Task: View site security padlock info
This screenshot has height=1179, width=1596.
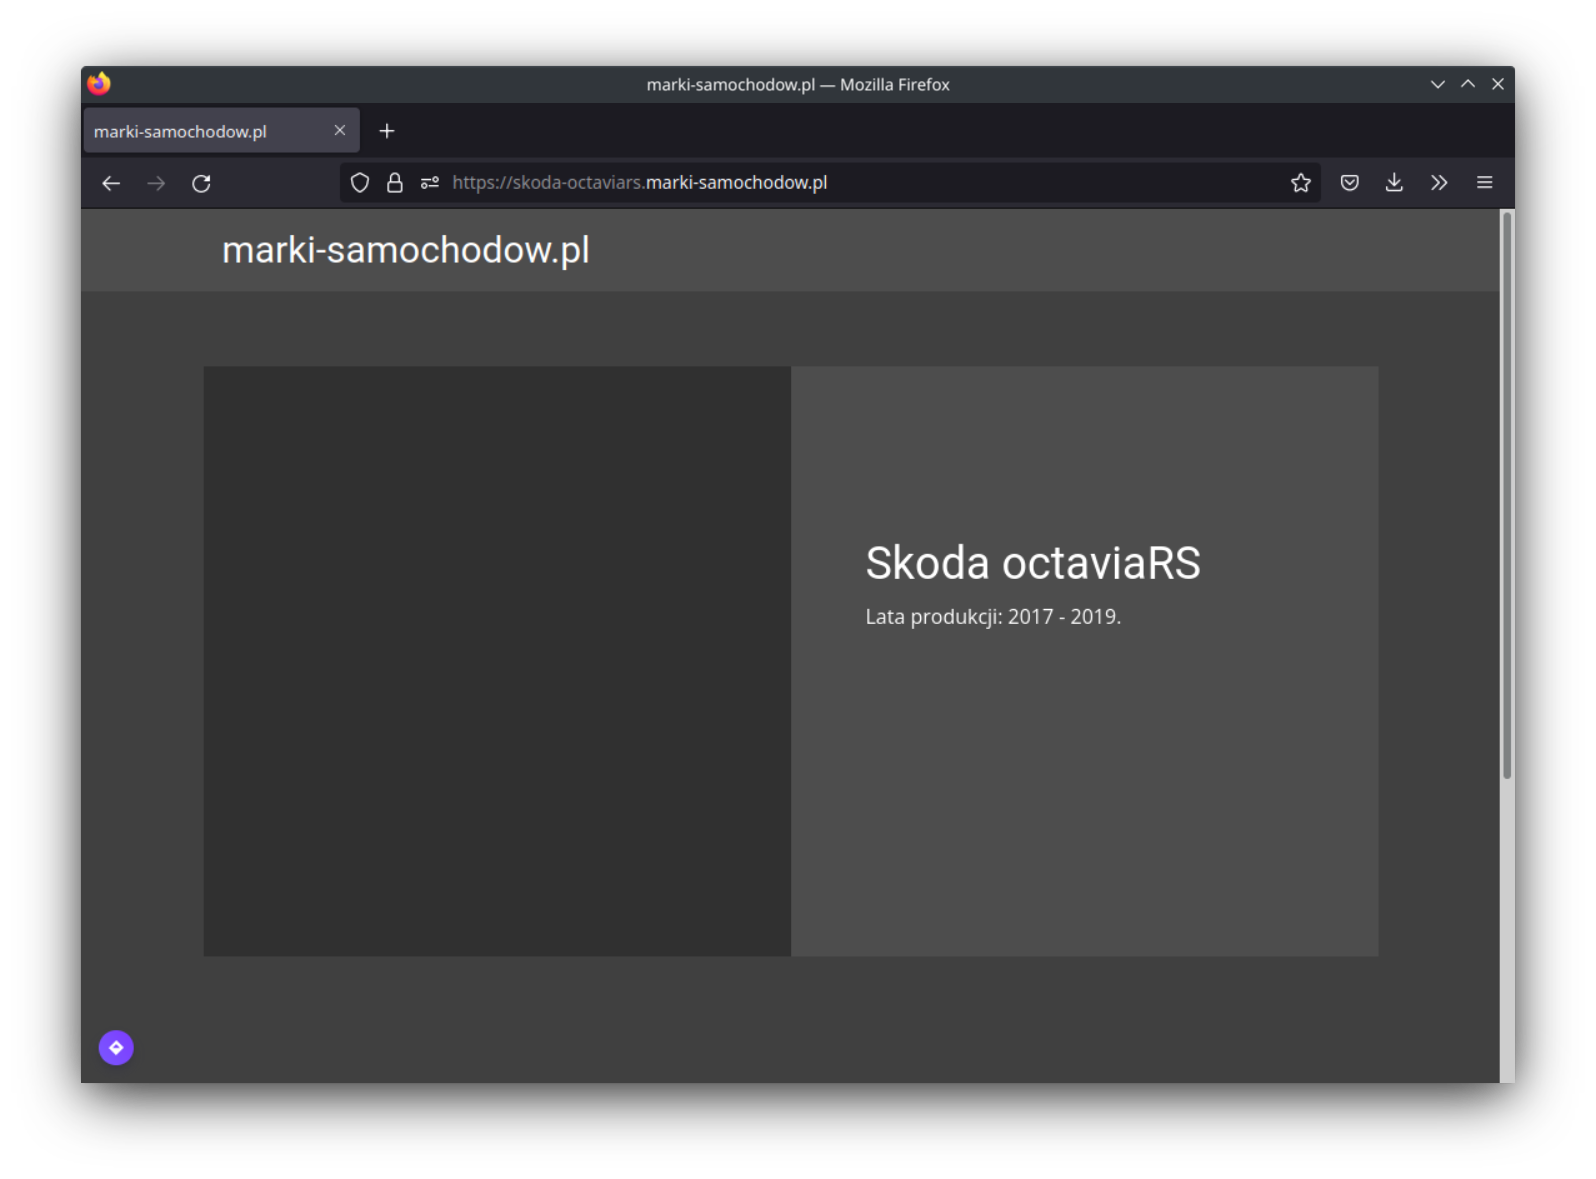Action: [395, 182]
